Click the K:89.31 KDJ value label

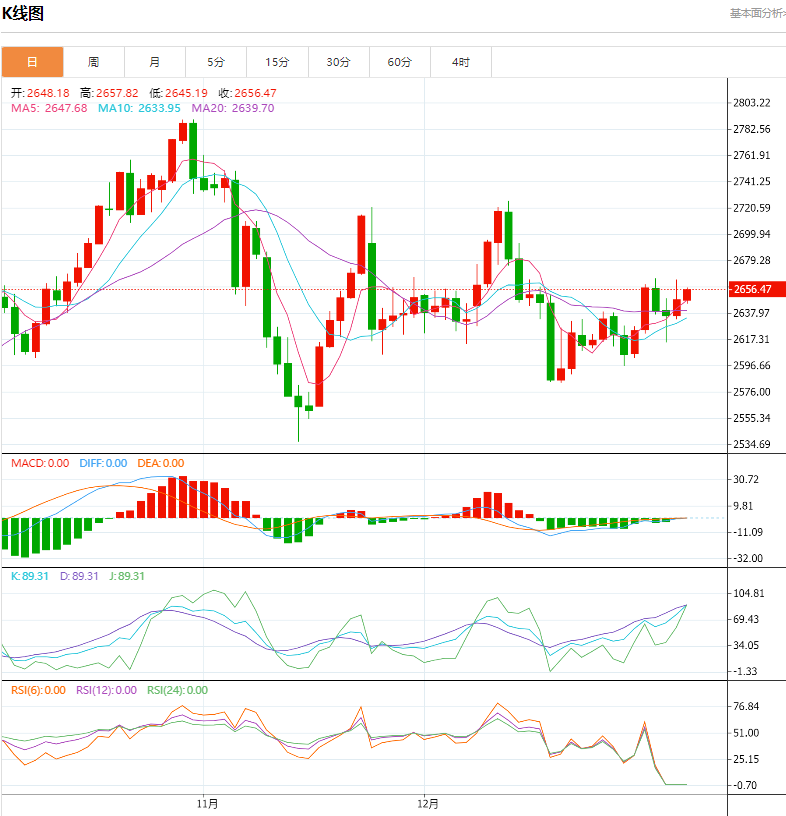point(27,576)
